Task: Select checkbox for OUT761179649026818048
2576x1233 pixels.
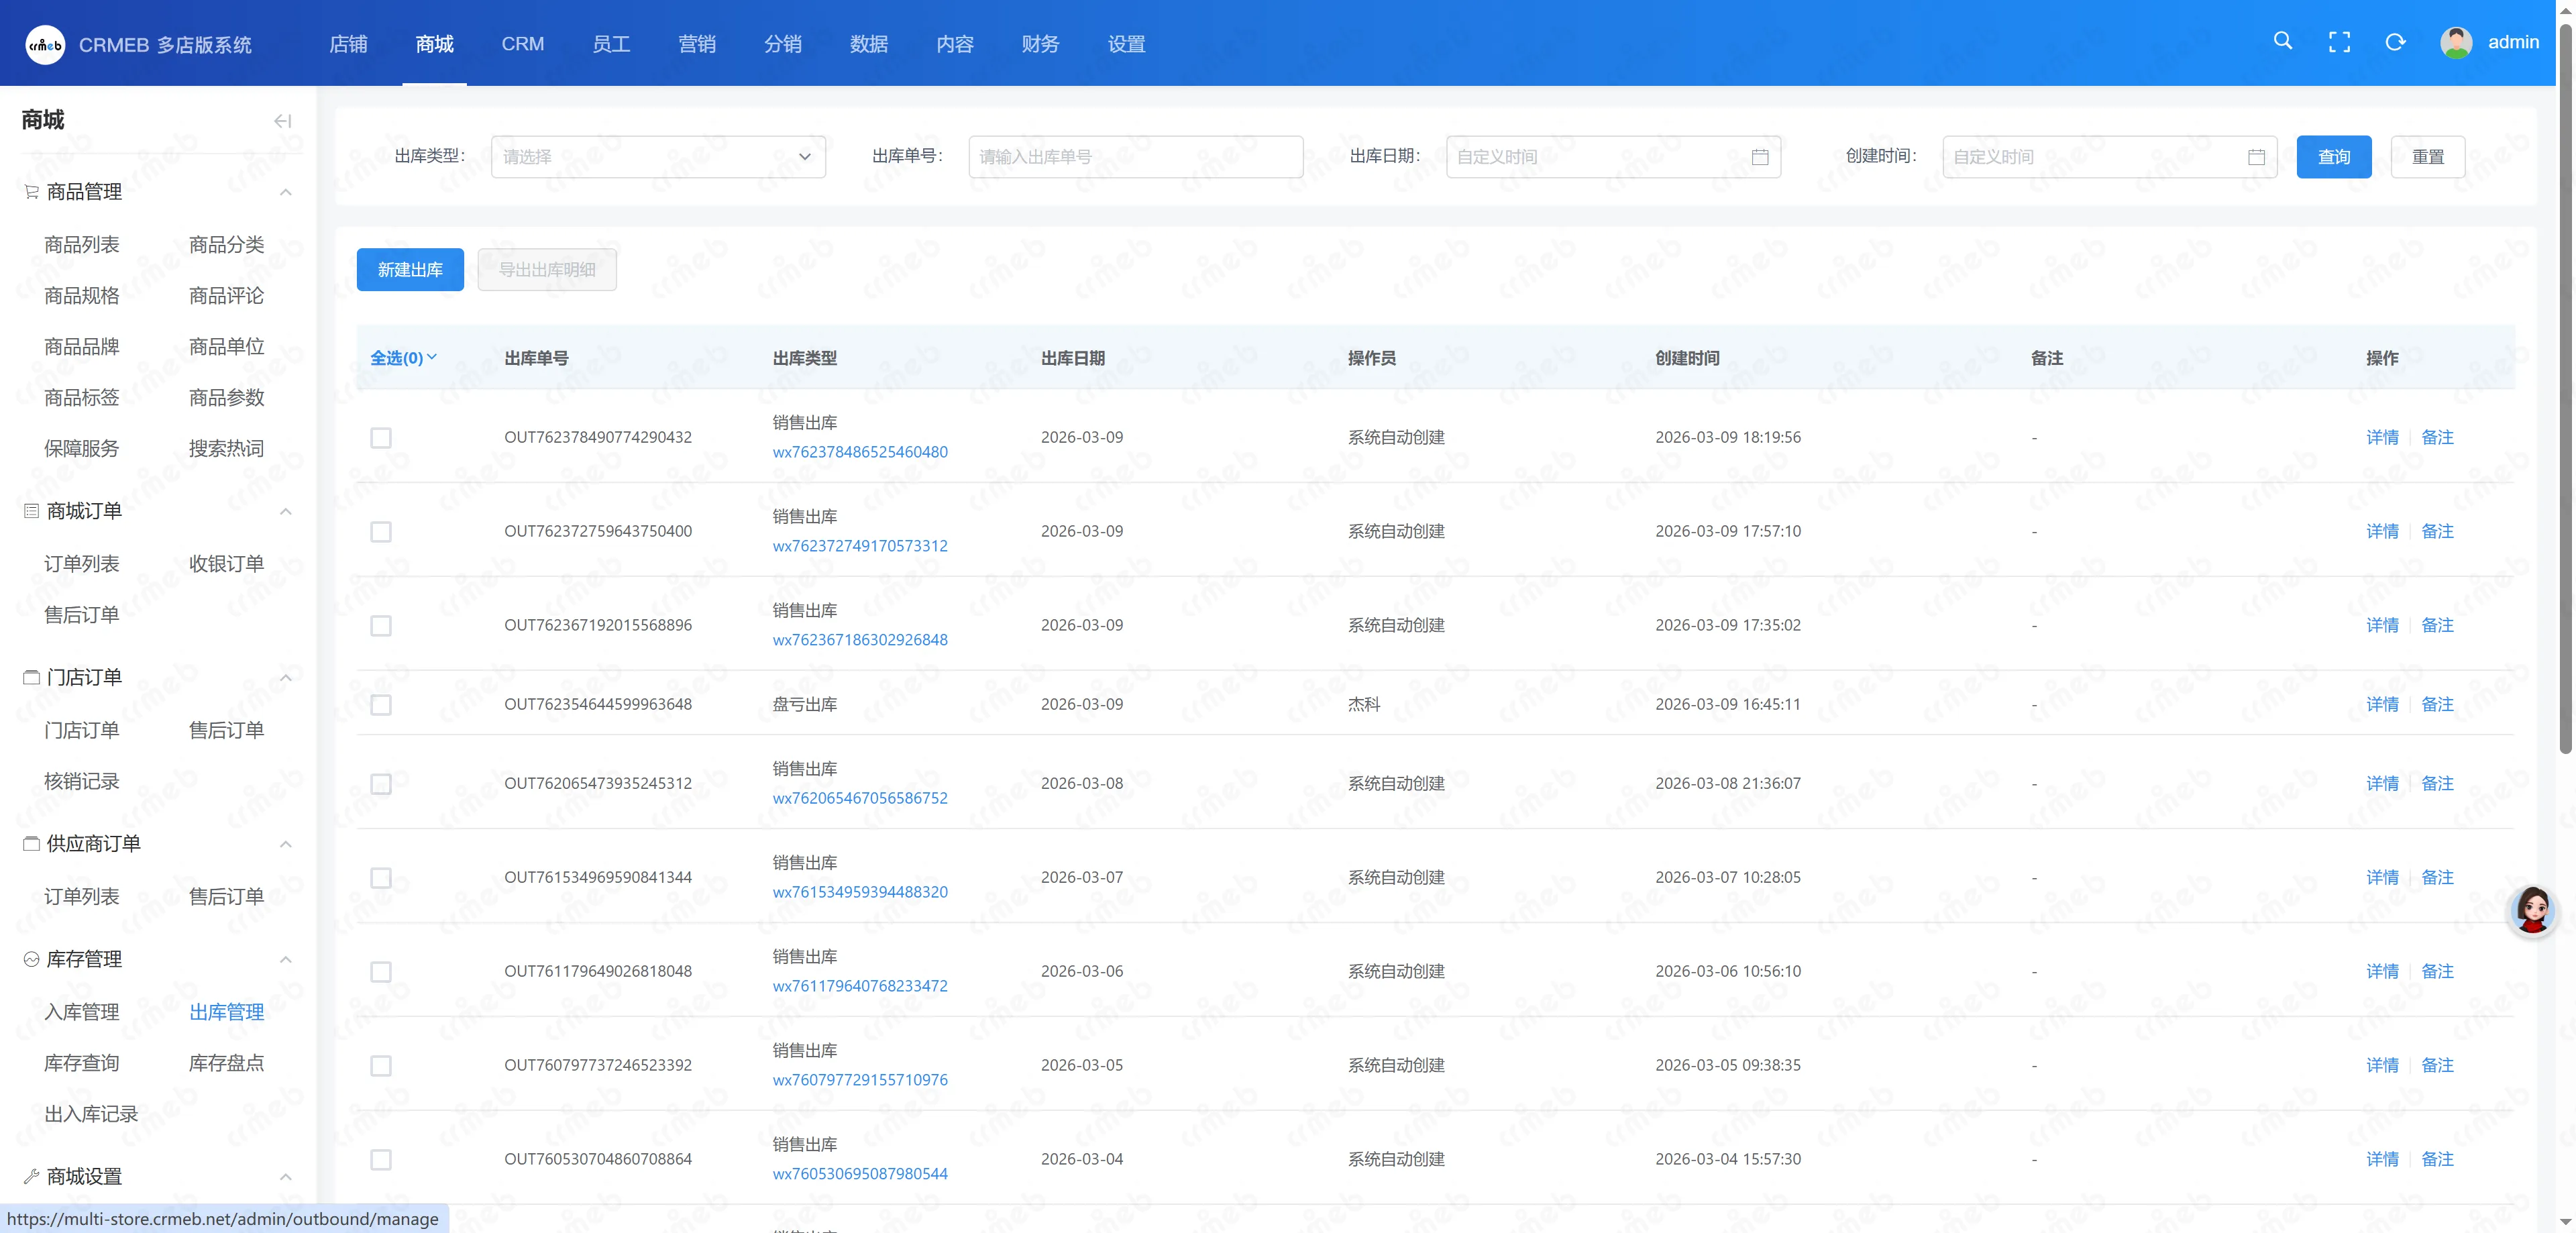Action: point(381,972)
